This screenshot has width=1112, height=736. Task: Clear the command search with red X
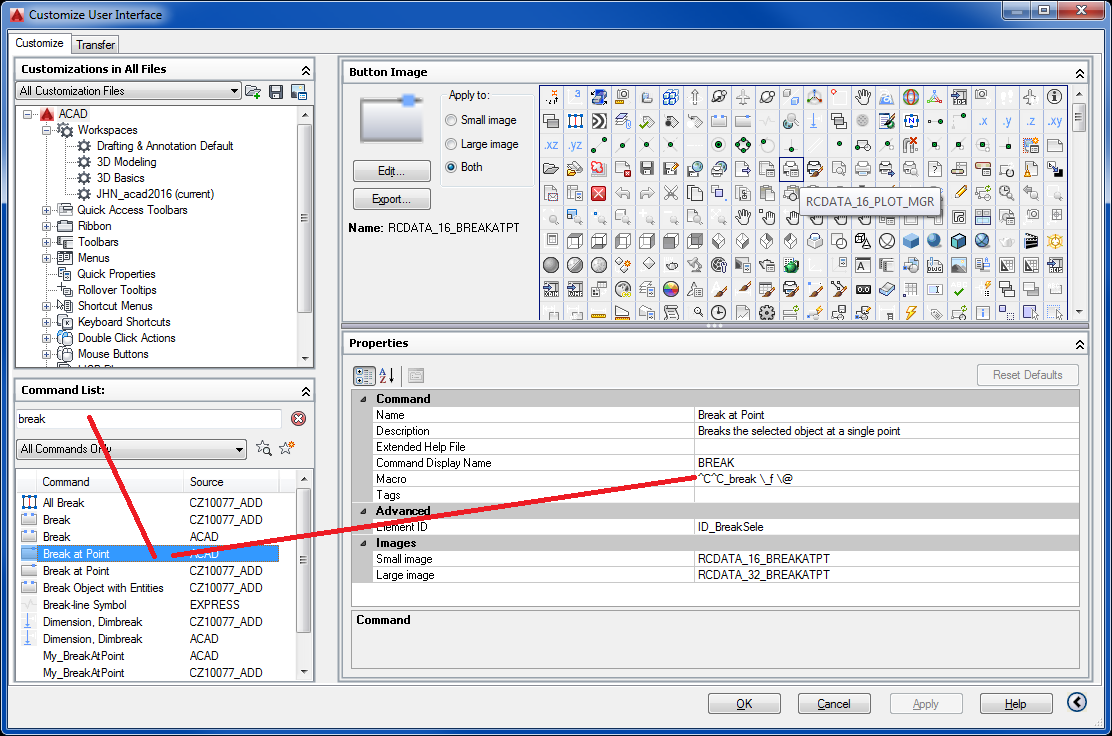tap(299, 419)
